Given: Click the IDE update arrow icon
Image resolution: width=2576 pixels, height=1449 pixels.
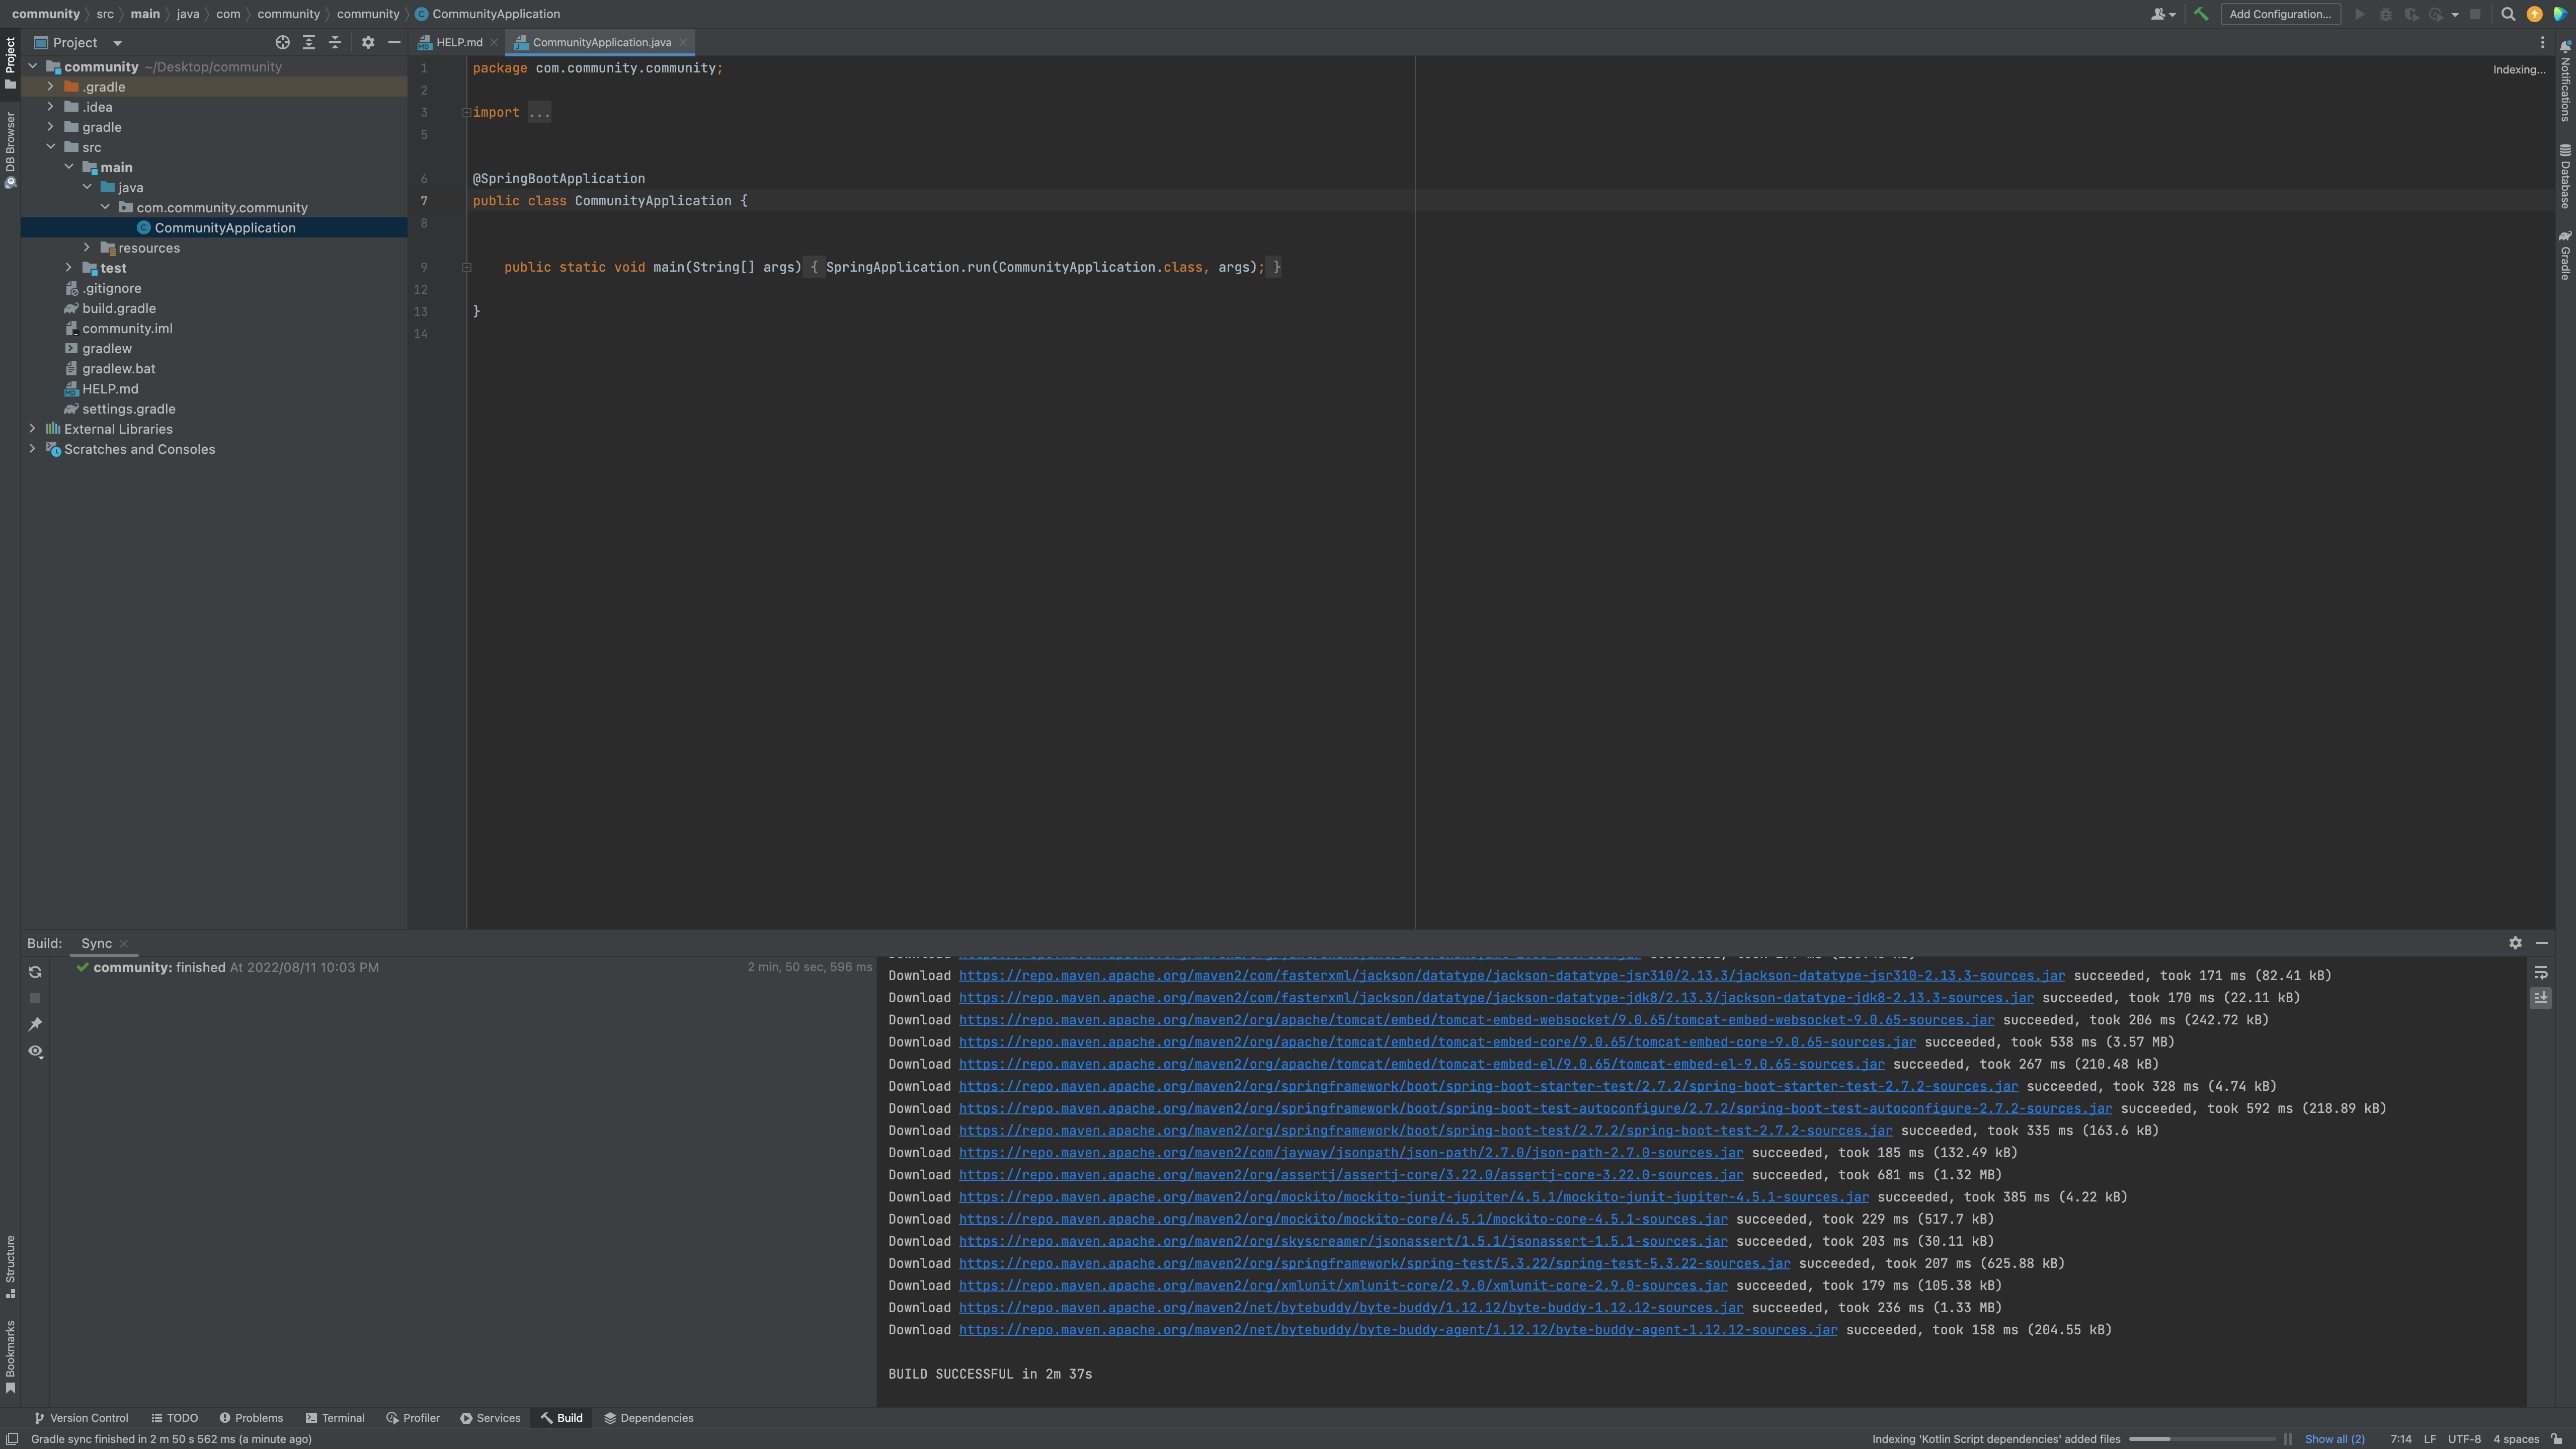Looking at the screenshot, I should coord(2534,14).
